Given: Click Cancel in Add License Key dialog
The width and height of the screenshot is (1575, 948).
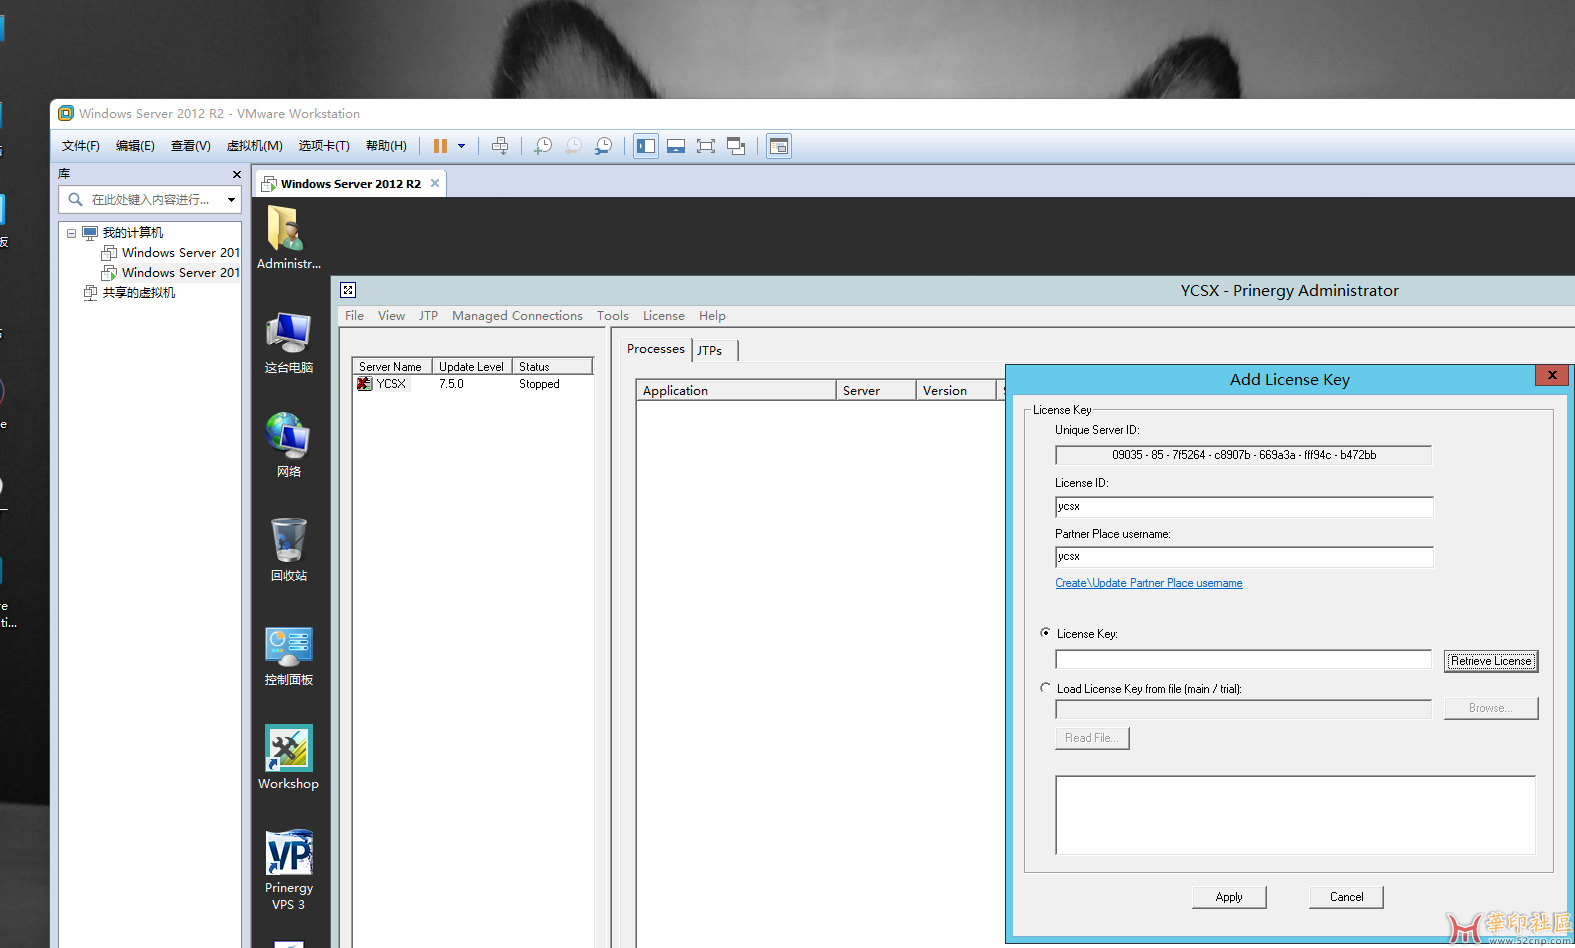Looking at the screenshot, I should click(x=1346, y=897).
